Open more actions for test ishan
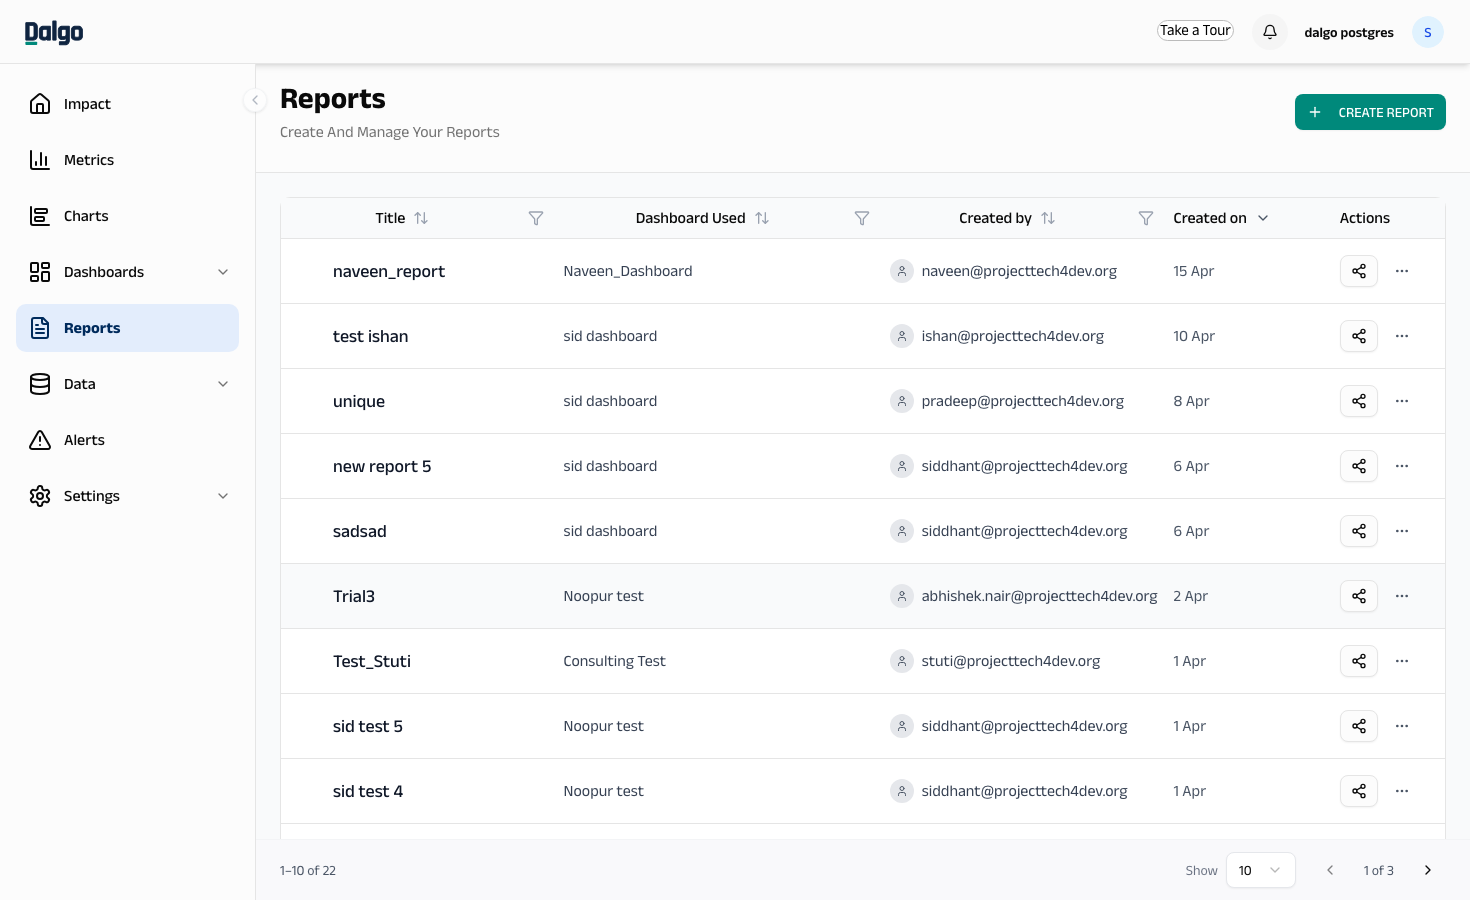 (1402, 336)
